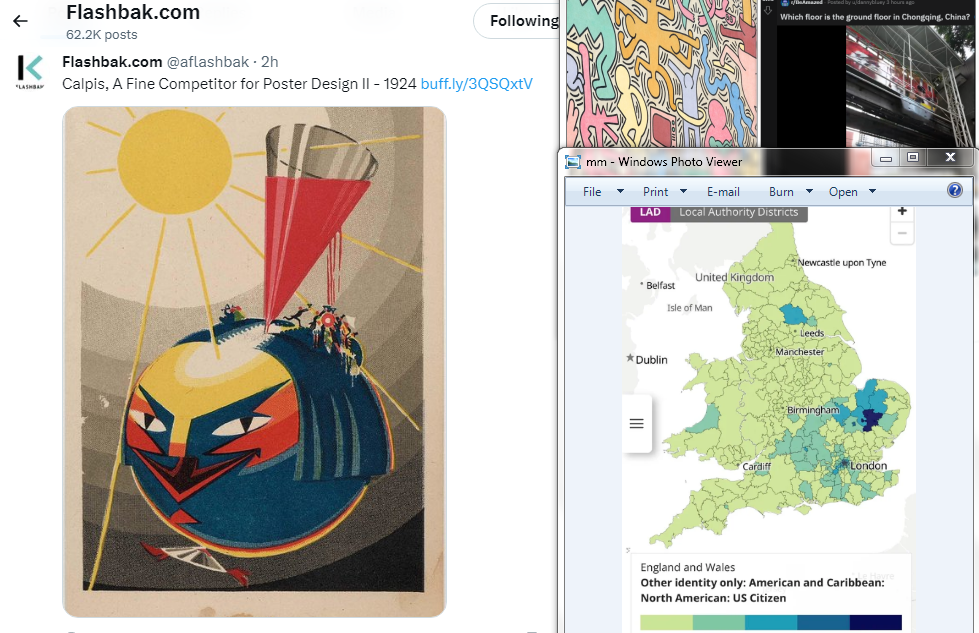Open the colorful Keith Haring mural image
Viewport: 979px width, 633px height.
tap(662, 74)
